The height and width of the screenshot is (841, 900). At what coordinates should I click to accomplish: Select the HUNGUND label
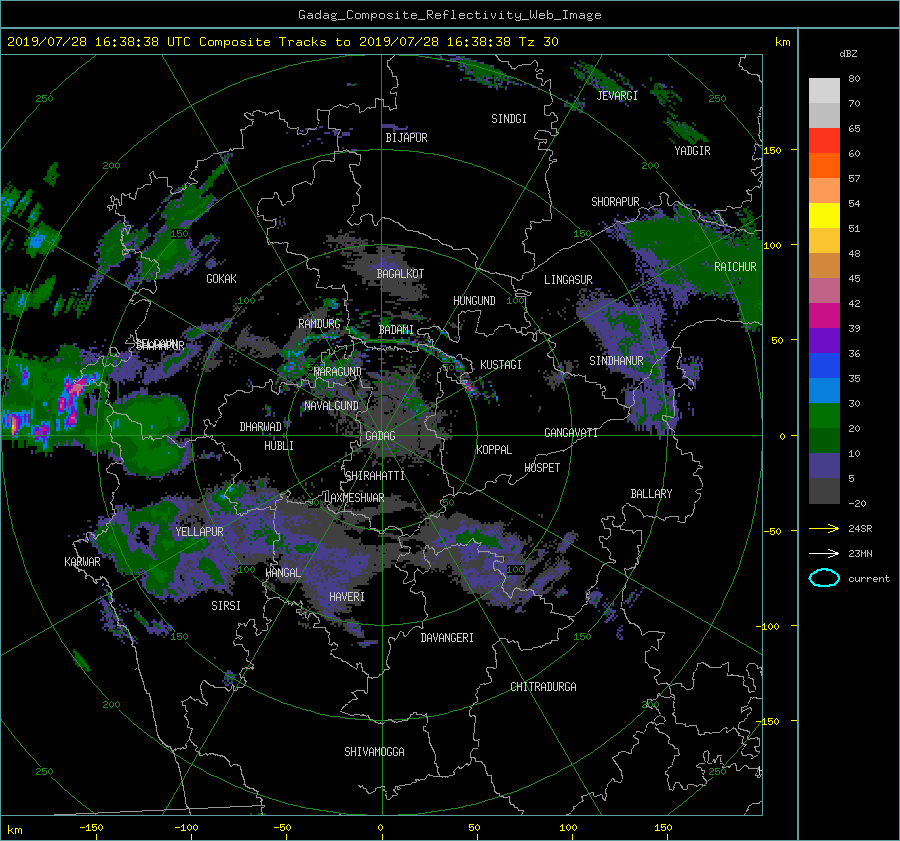pyautogui.click(x=474, y=301)
